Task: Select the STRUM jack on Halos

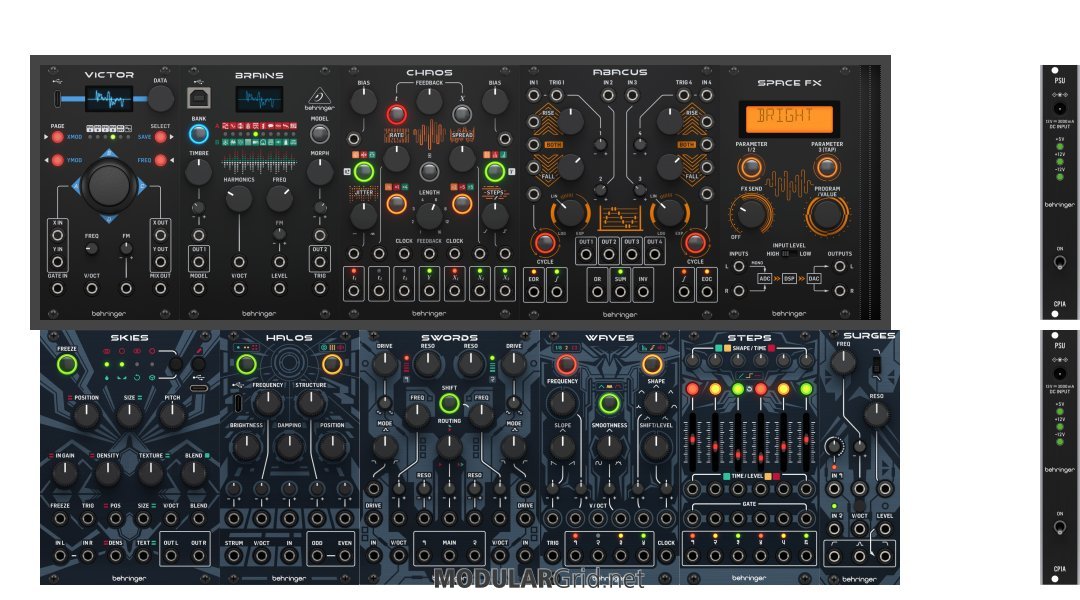Action: pyautogui.click(x=233, y=555)
